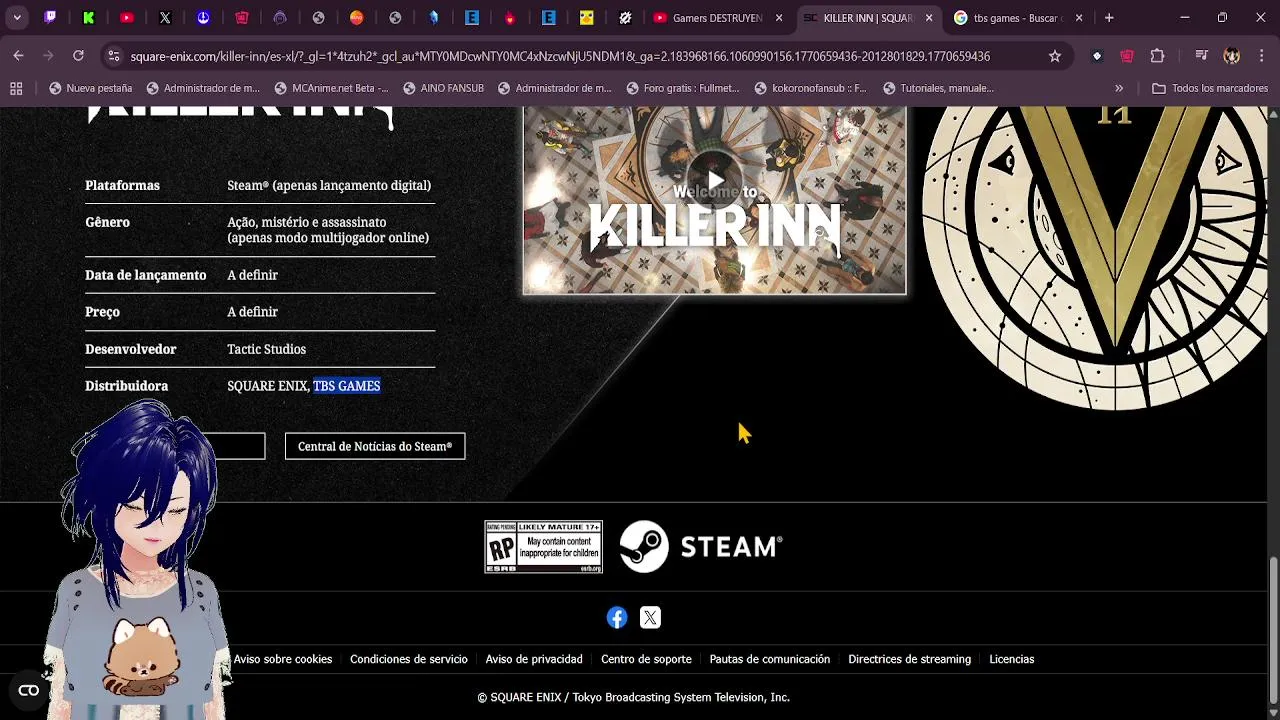Switch to the yellow duck face pinned tab
This screenshot has width=1280, height=720.
pyautogui.click(x=587, y=17)
